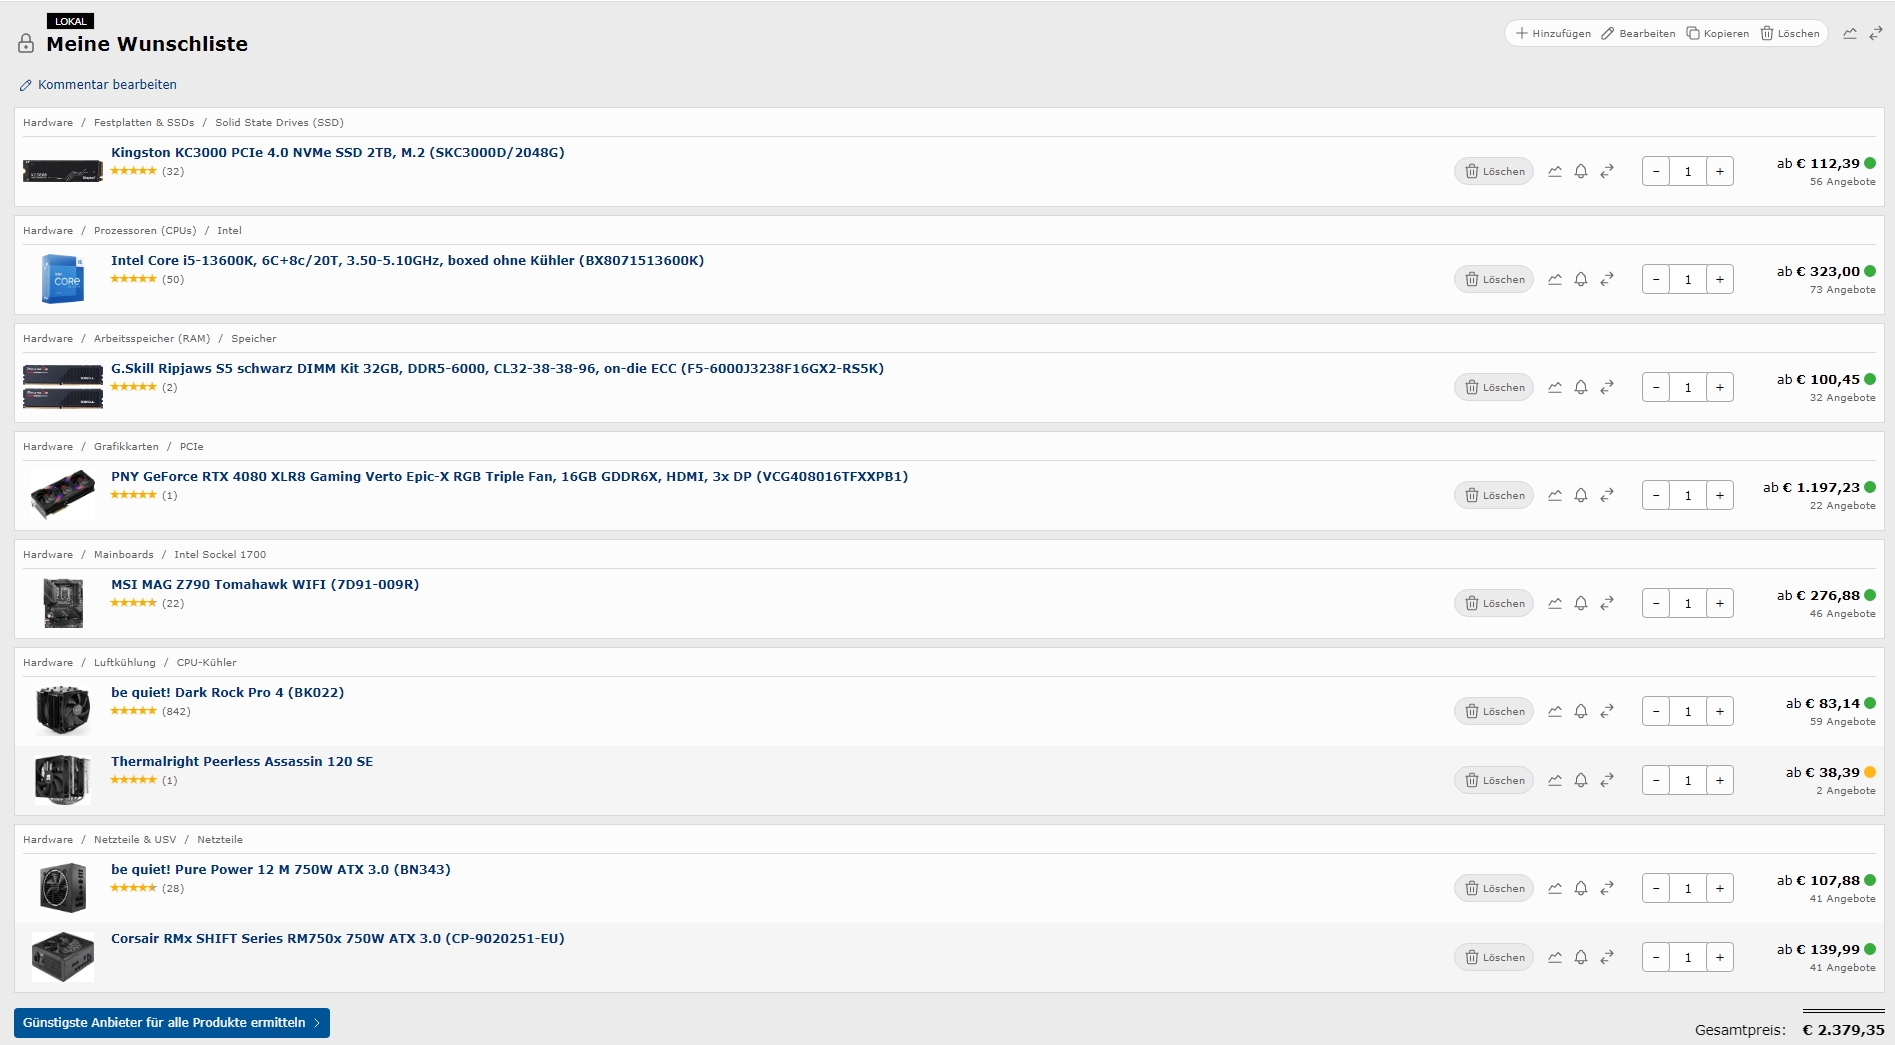Open wishlist price history chart icon in header
This screenshot has height=1045, width=1895.
(1850, 33)
